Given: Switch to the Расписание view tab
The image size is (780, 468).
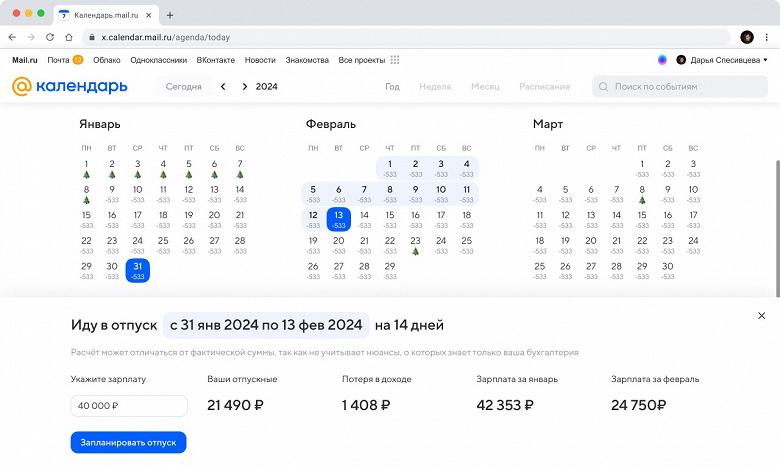Looking at the screenshot, I should point(544,87).
